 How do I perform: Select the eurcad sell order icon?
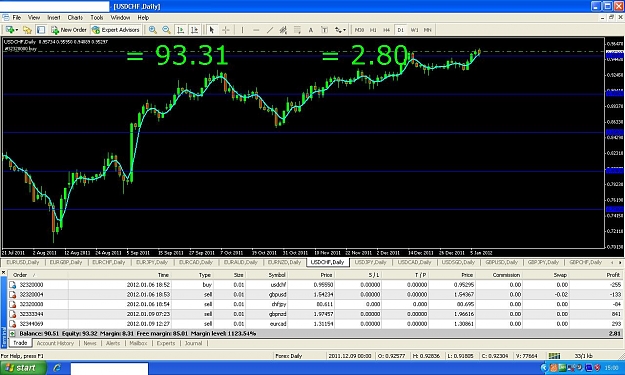[x=13, y=324]
